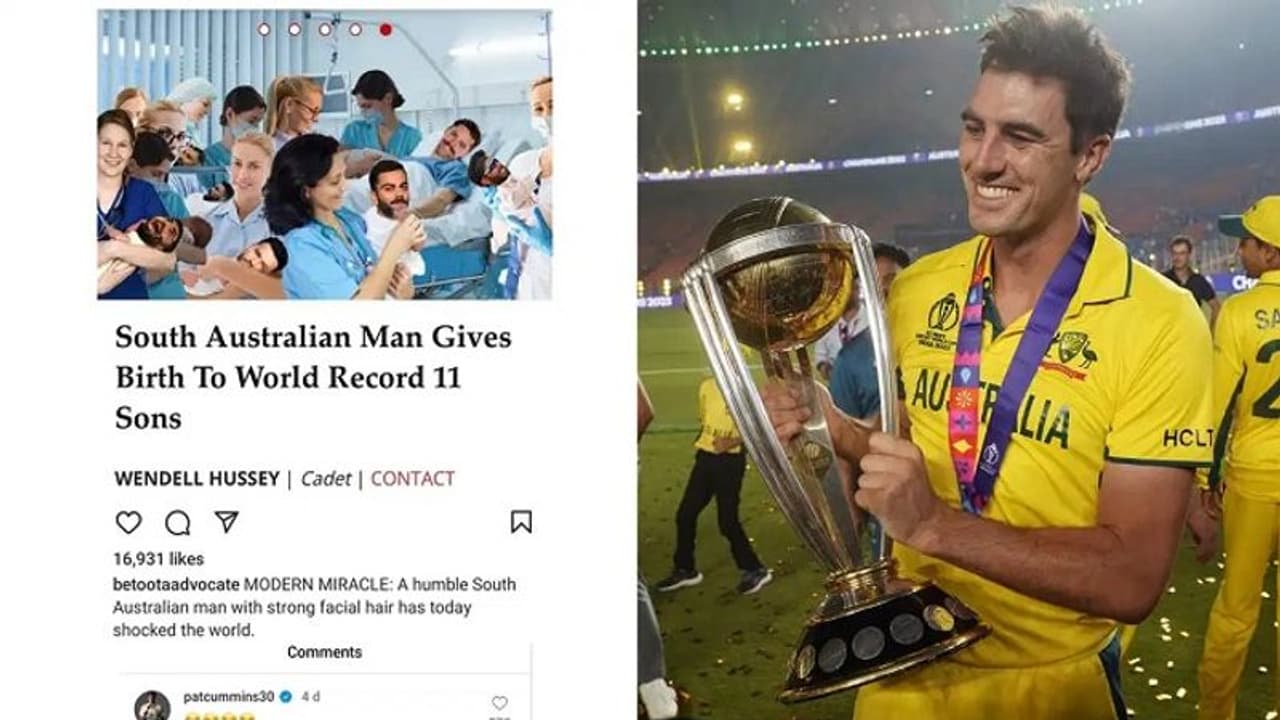Open the author name WENDELL HUSSEY
This screenshot has height=720, width=1280.
197,479
